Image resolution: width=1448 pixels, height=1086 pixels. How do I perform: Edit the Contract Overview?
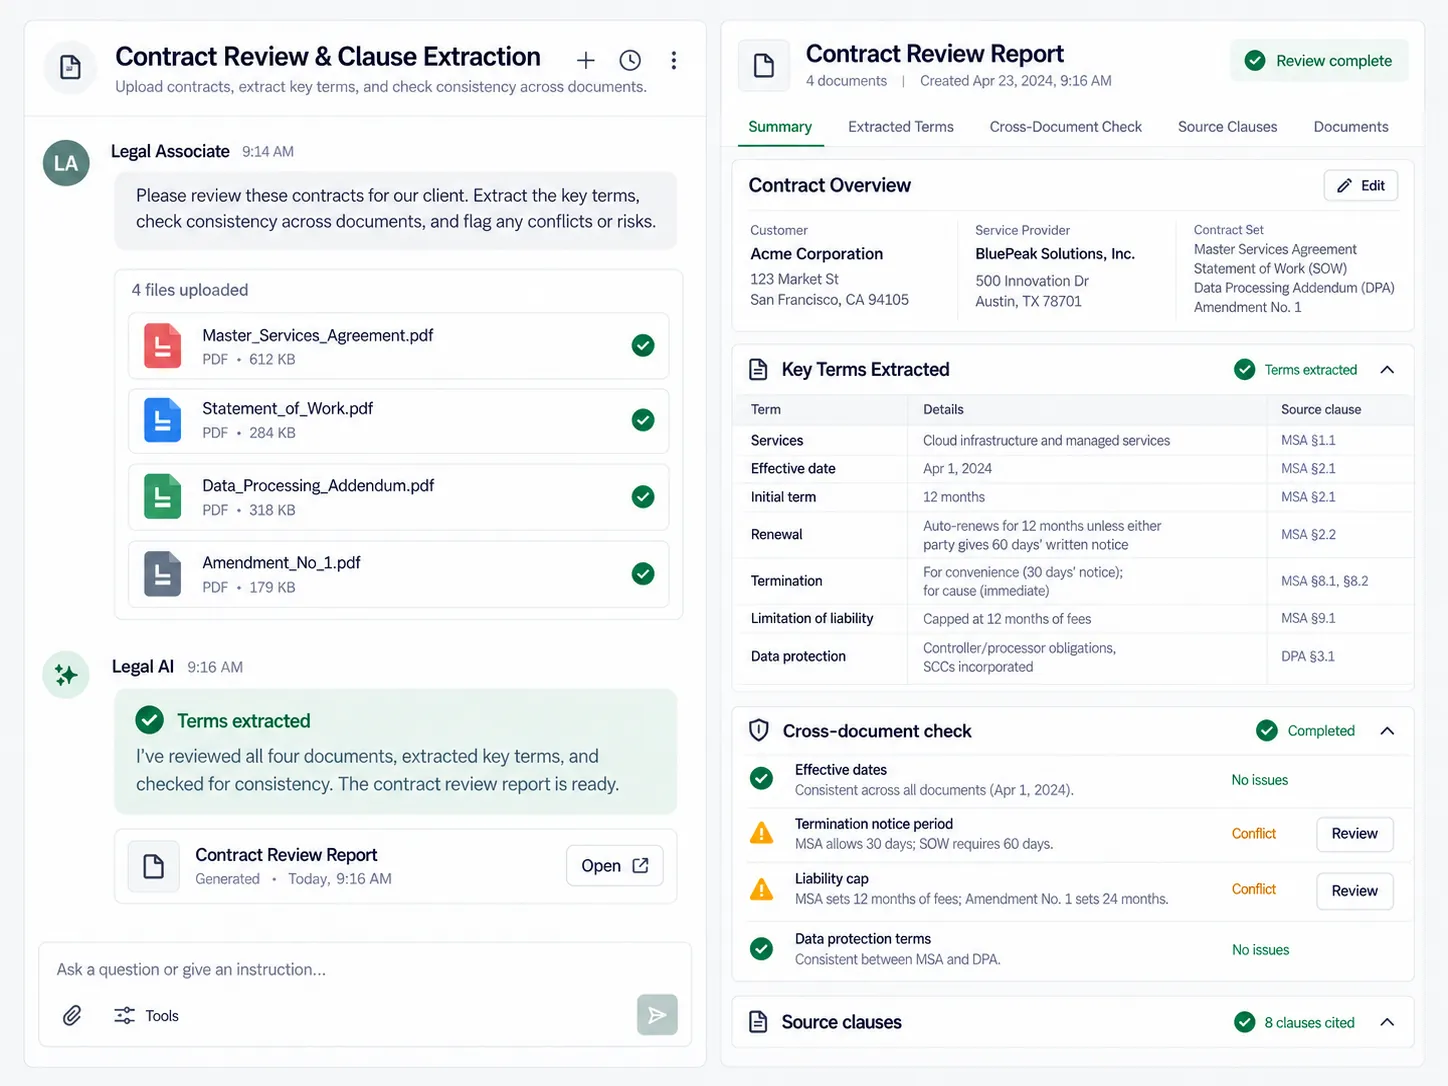tap(1361, 186)
